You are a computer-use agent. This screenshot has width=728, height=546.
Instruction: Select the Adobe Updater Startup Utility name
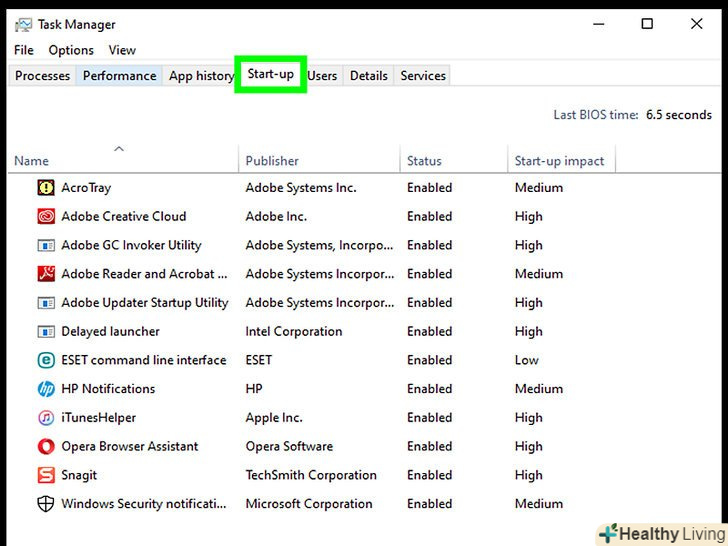[x=145, y=303]
